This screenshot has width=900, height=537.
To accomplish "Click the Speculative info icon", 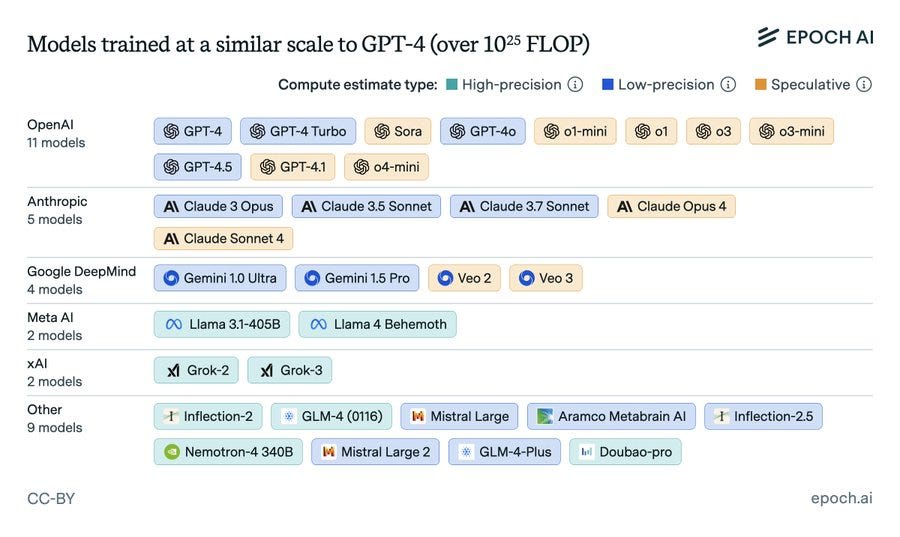I will tap(864, 85).
